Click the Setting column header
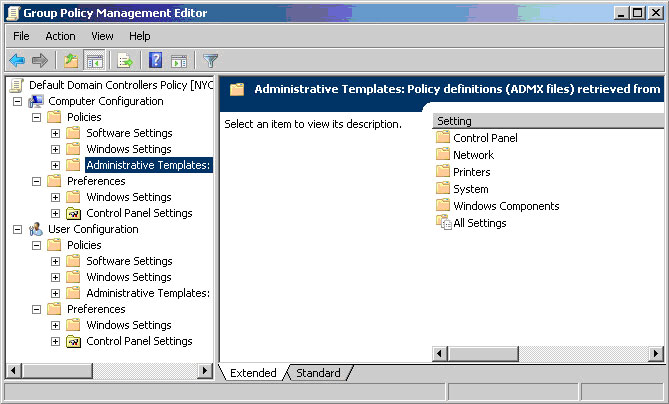Image resolution: width=669 pixels, height=404 pixels. 548,121
